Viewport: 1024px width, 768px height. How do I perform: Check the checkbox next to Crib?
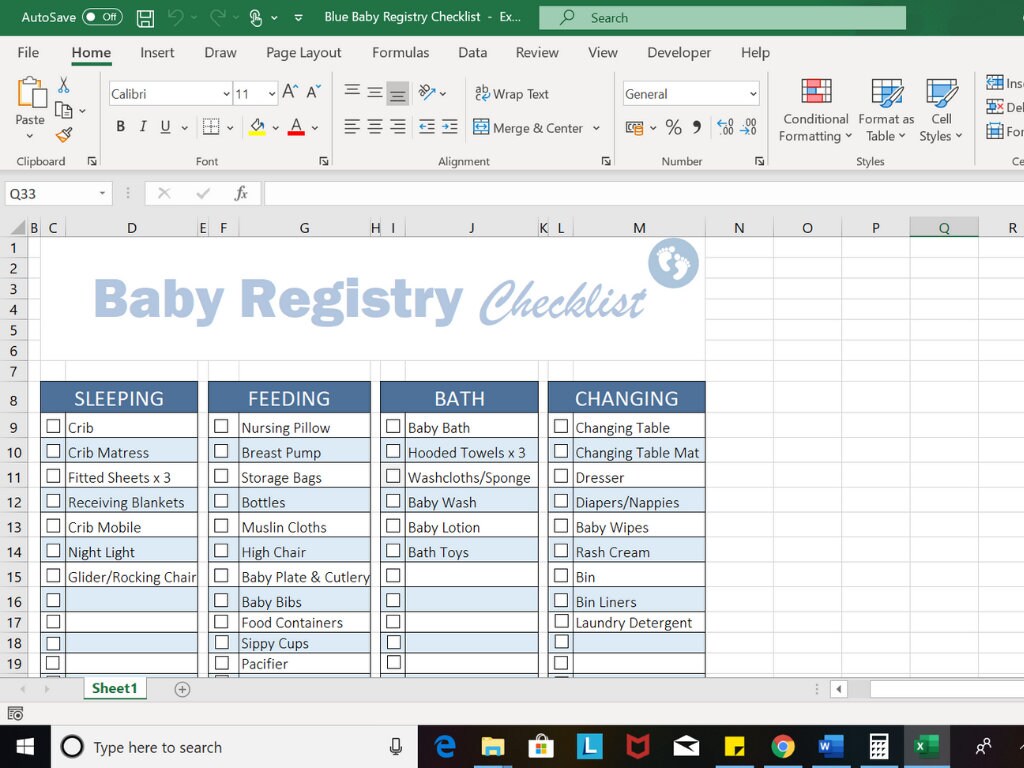(53, 427)
